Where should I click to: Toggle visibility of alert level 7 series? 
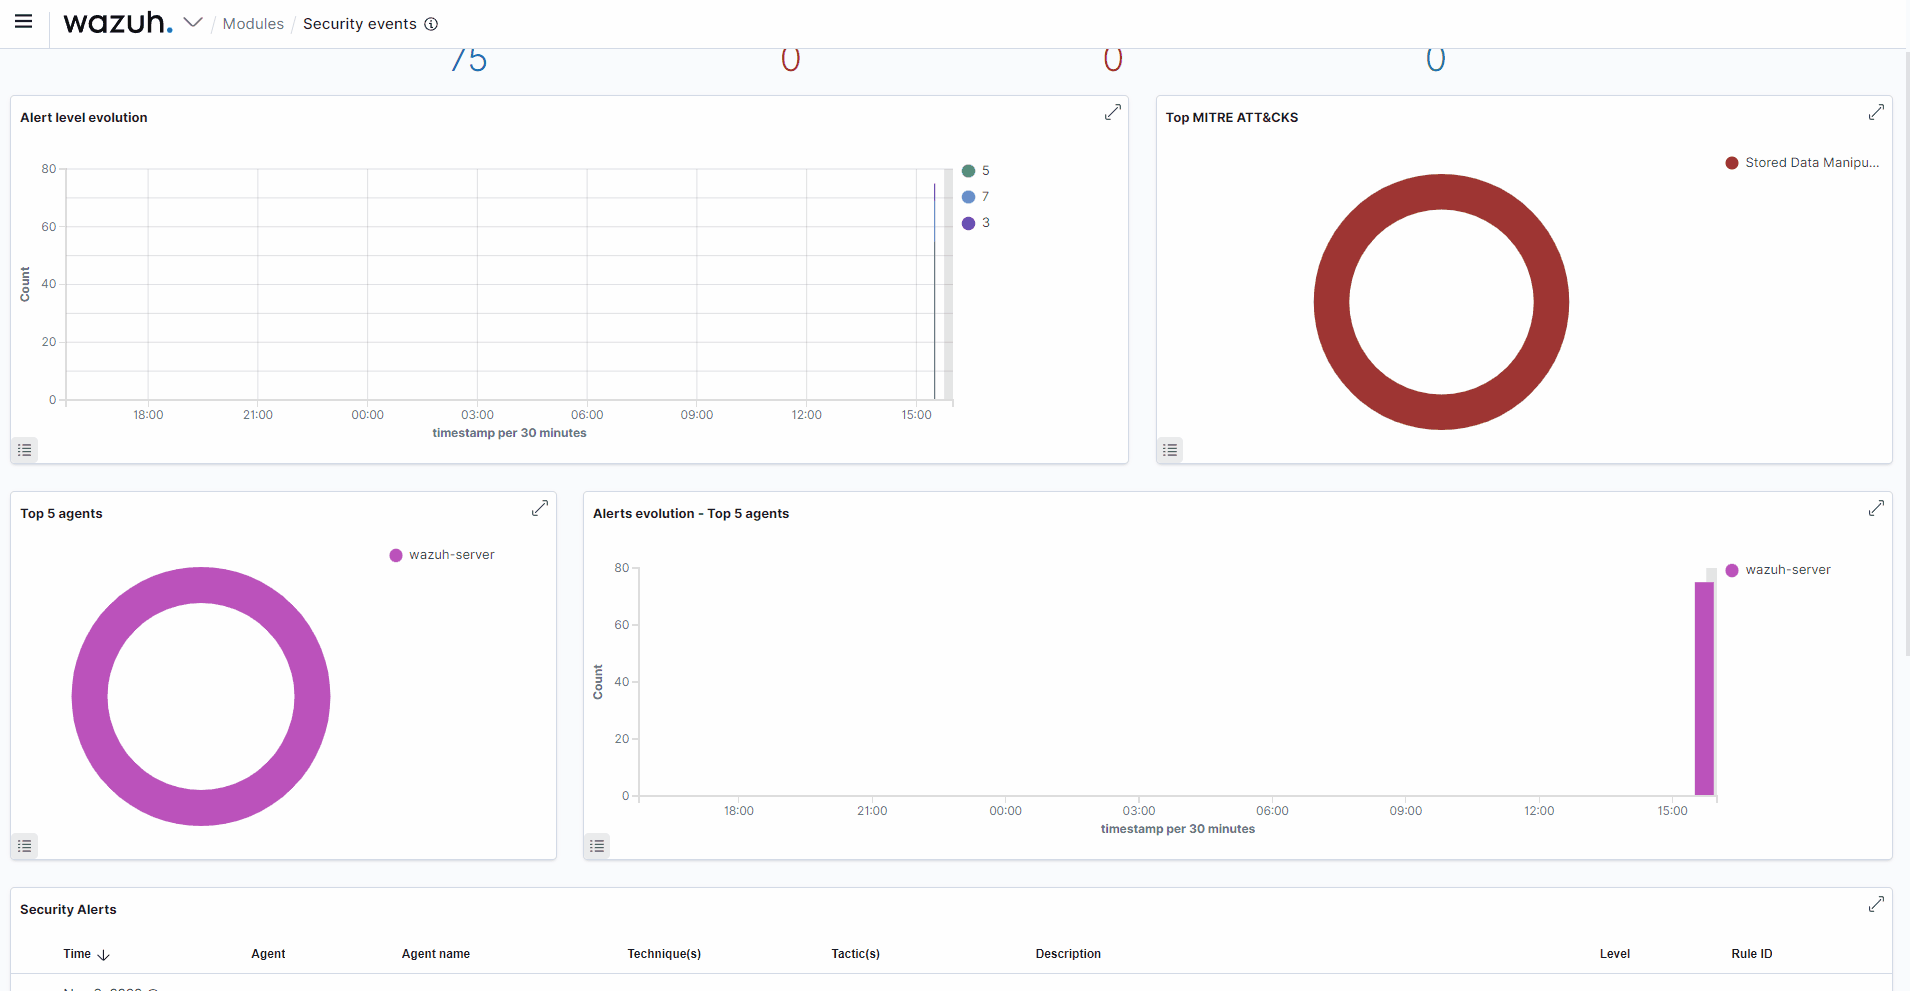(x=977, y=196)
